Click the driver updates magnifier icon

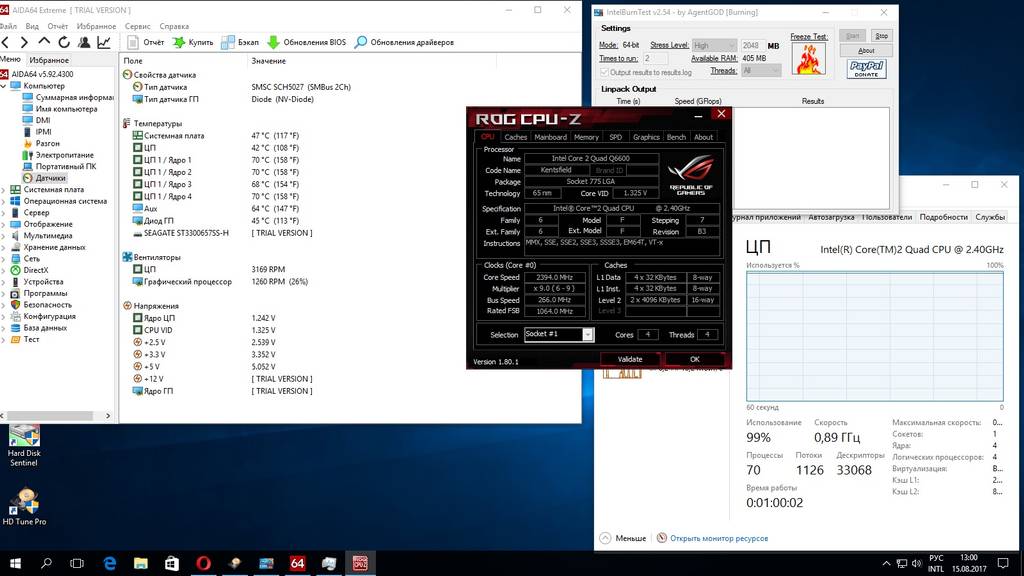[x=360, y=43]
